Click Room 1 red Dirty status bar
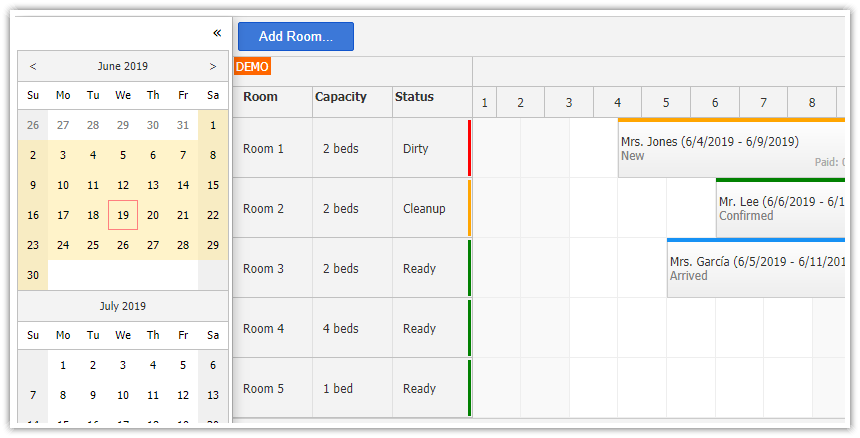 (469, 148)
